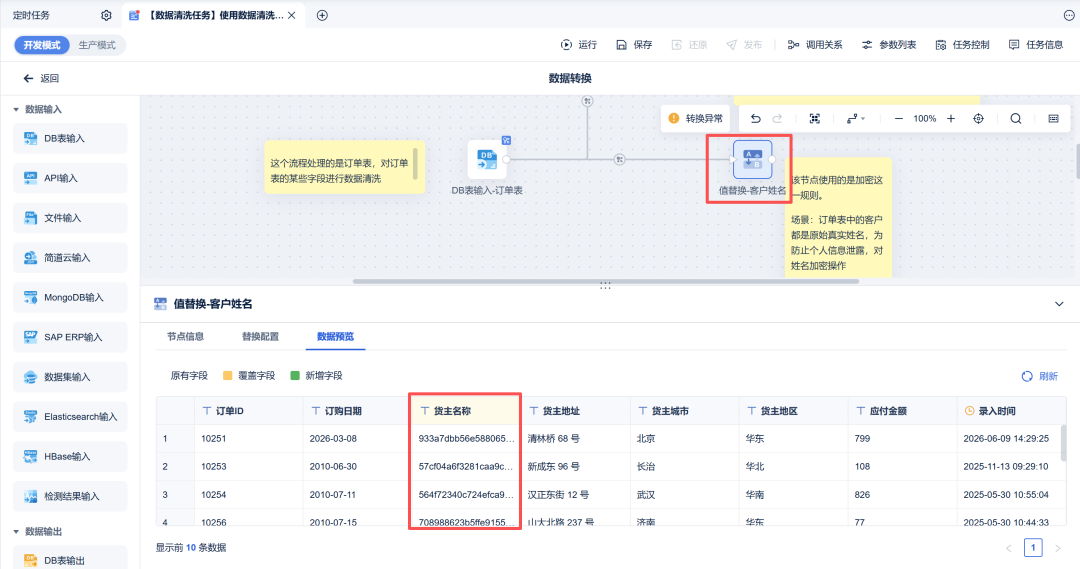Click the 货主地址 column header
The width and height of the screenshot is (1080, 569).
point(575,411)
